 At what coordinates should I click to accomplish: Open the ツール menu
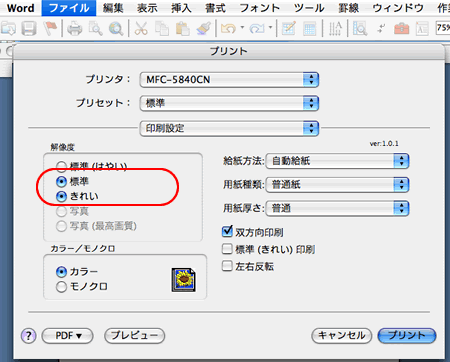309,8
